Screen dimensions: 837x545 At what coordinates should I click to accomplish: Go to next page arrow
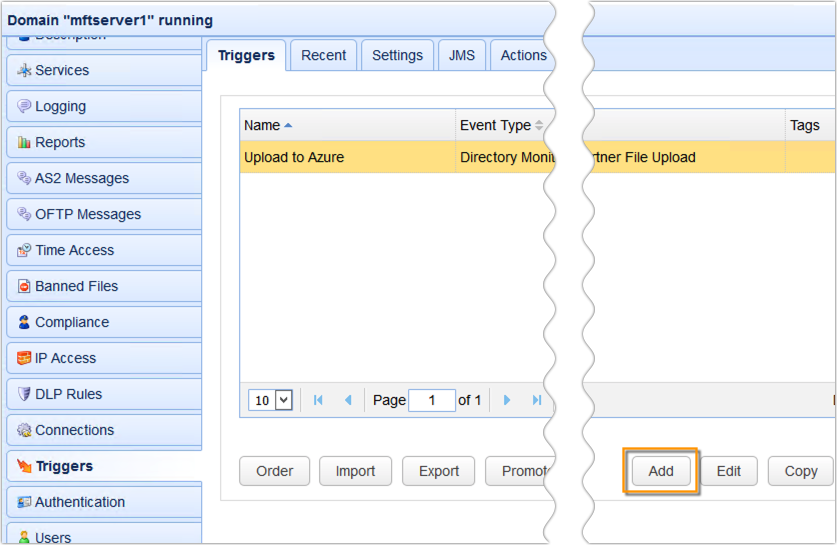[x=507, y=400]
